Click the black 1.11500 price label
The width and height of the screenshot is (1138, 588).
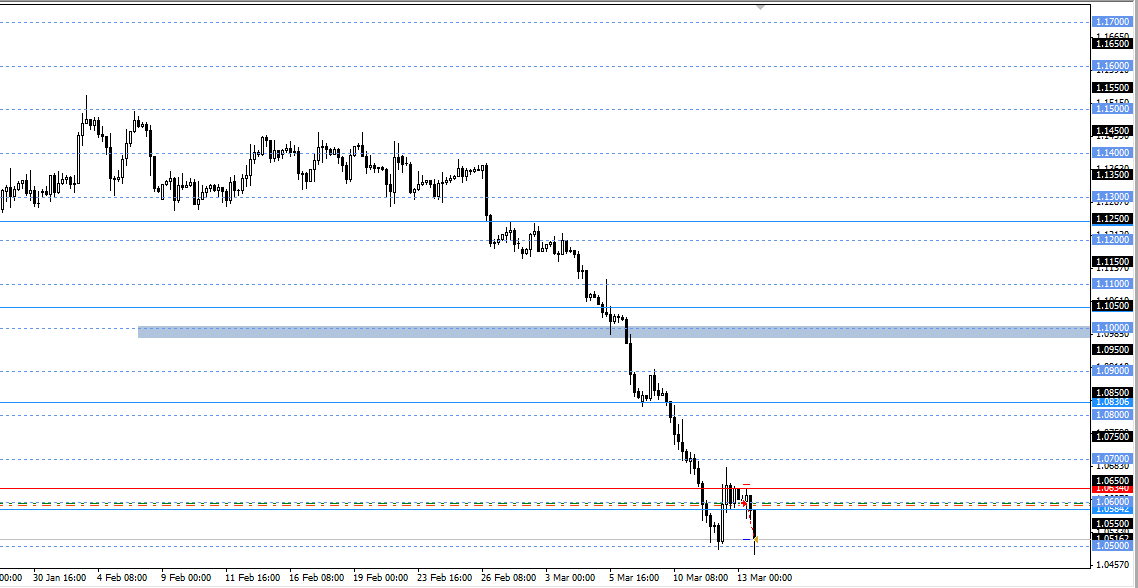1113,261
